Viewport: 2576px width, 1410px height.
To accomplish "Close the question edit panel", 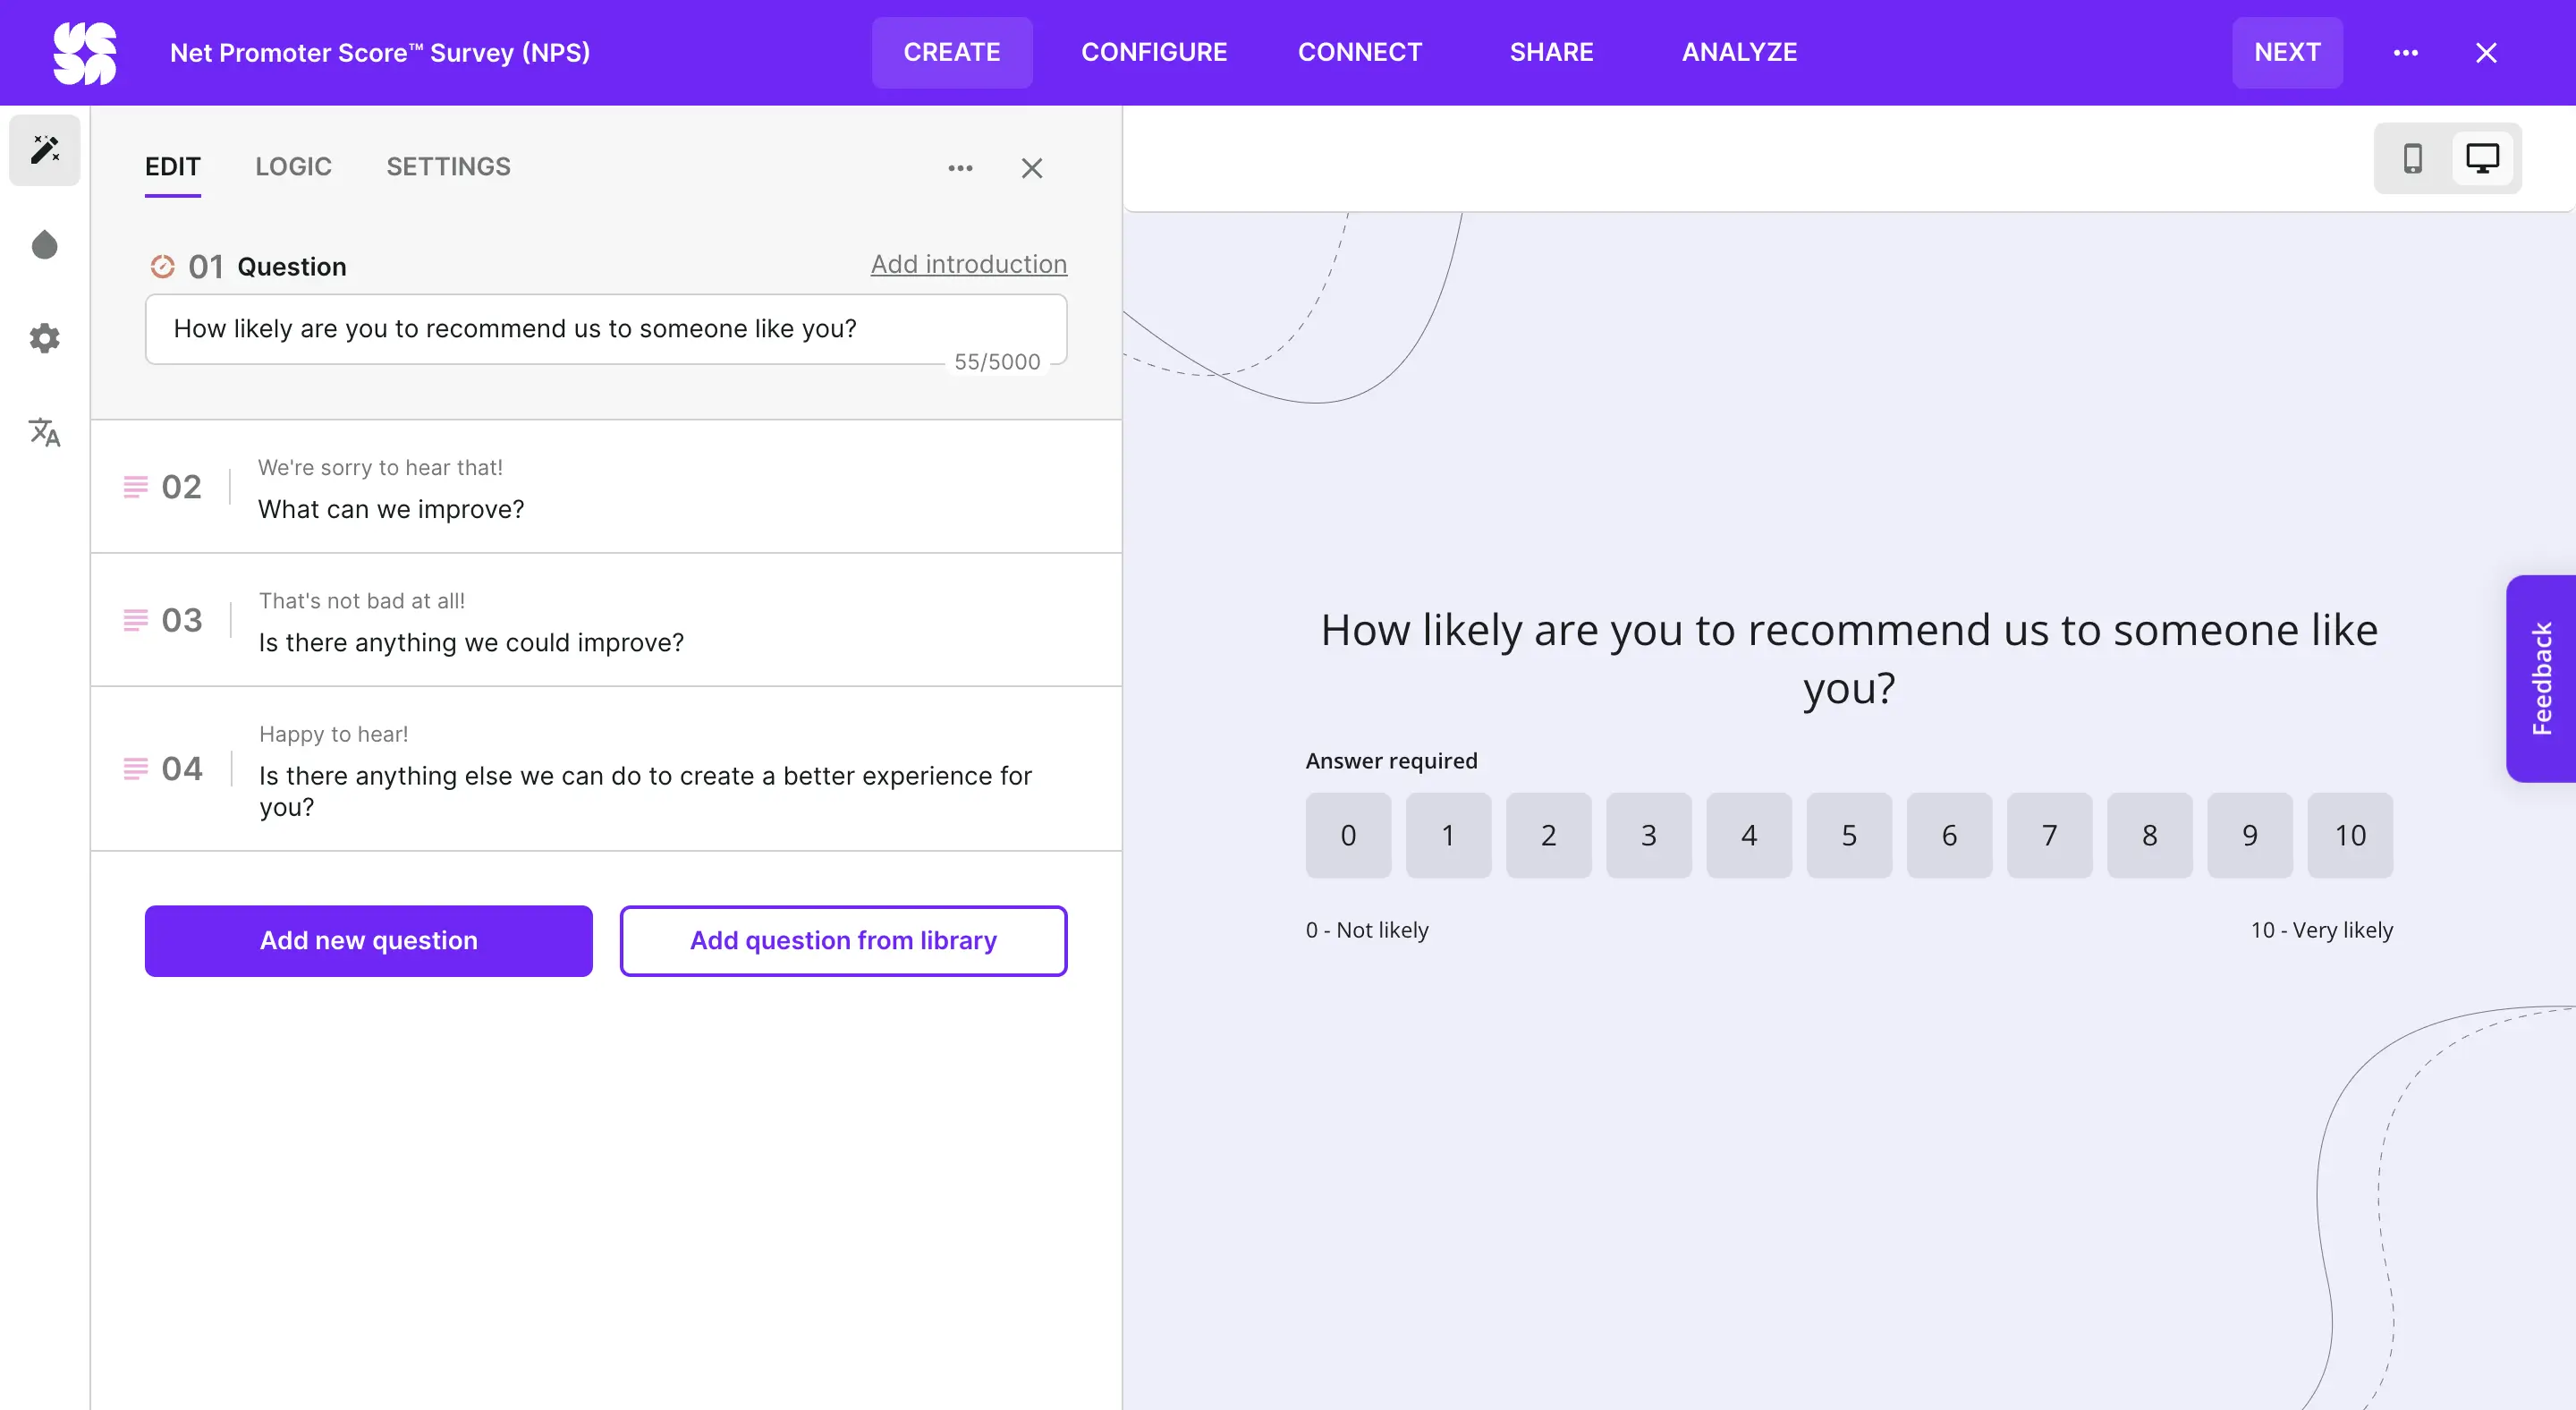I will [1032, 168].
